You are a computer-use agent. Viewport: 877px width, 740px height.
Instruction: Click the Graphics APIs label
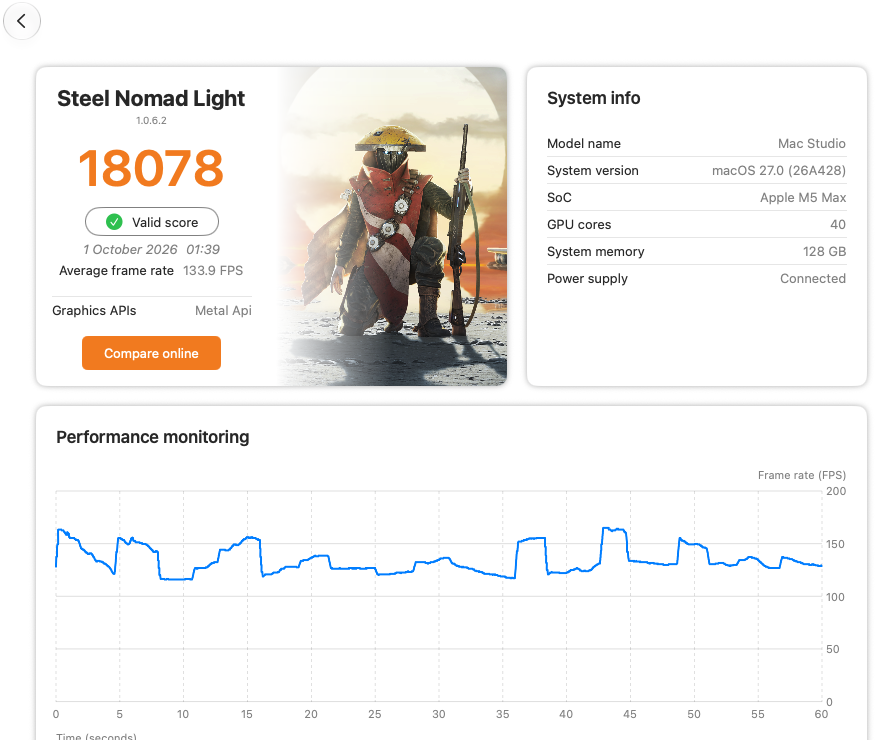click(x=94, y=310)
